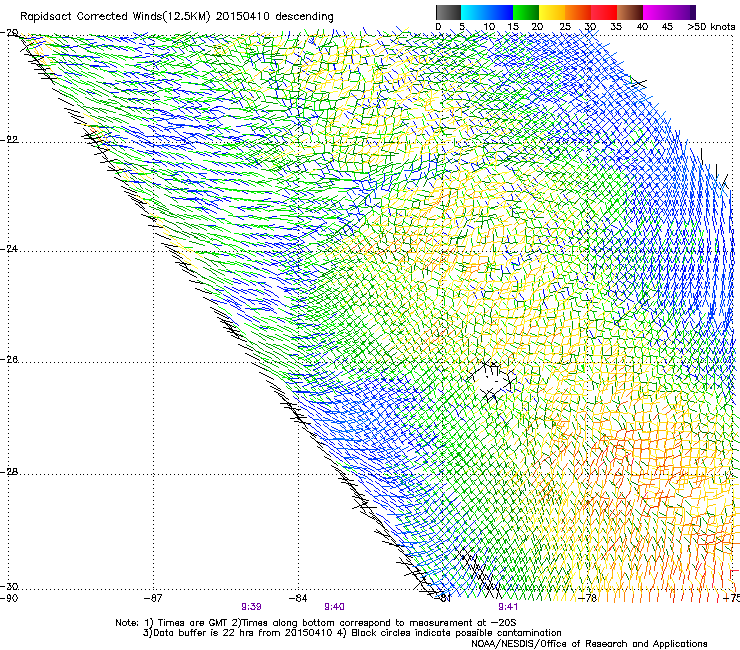Image resolution: width=740 pixels, height=650 pixels.
Task: Click the 'Data buffer is 22 hrs' note line
Action: 352,633
